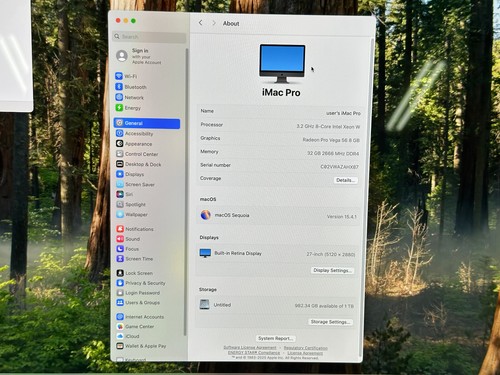
Task: Open the Sound icon
Action: tap(120, 239)
